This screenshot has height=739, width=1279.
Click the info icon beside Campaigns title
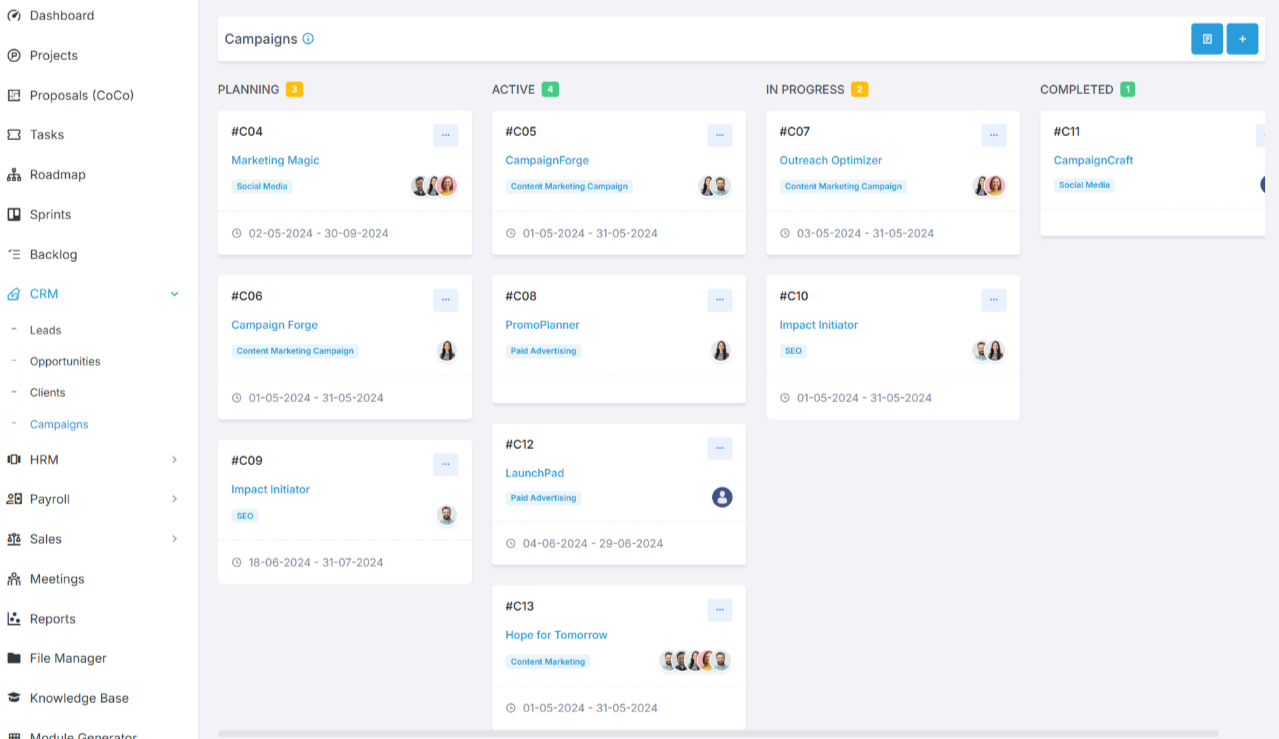pos(308,39)
